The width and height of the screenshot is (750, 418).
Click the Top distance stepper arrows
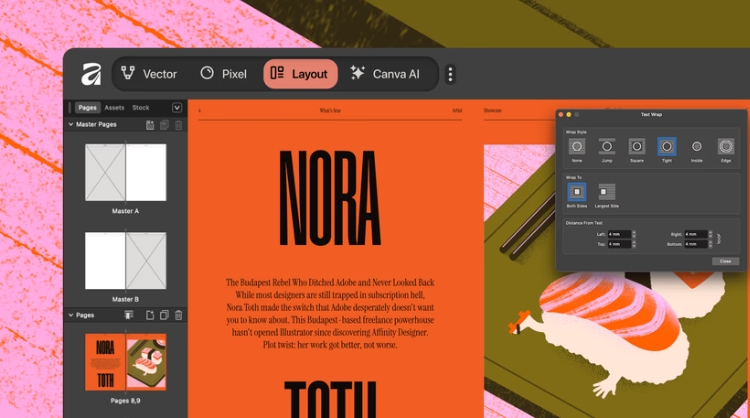(634, 244)
